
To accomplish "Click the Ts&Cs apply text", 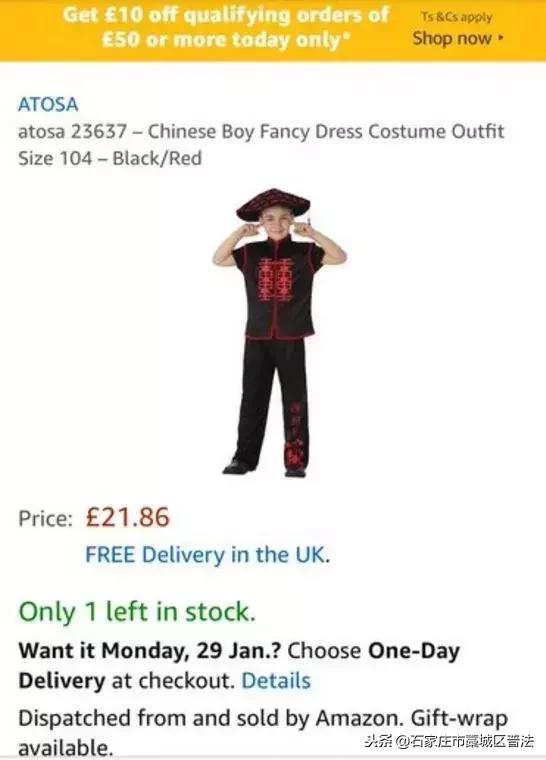I will coord(456,17).
